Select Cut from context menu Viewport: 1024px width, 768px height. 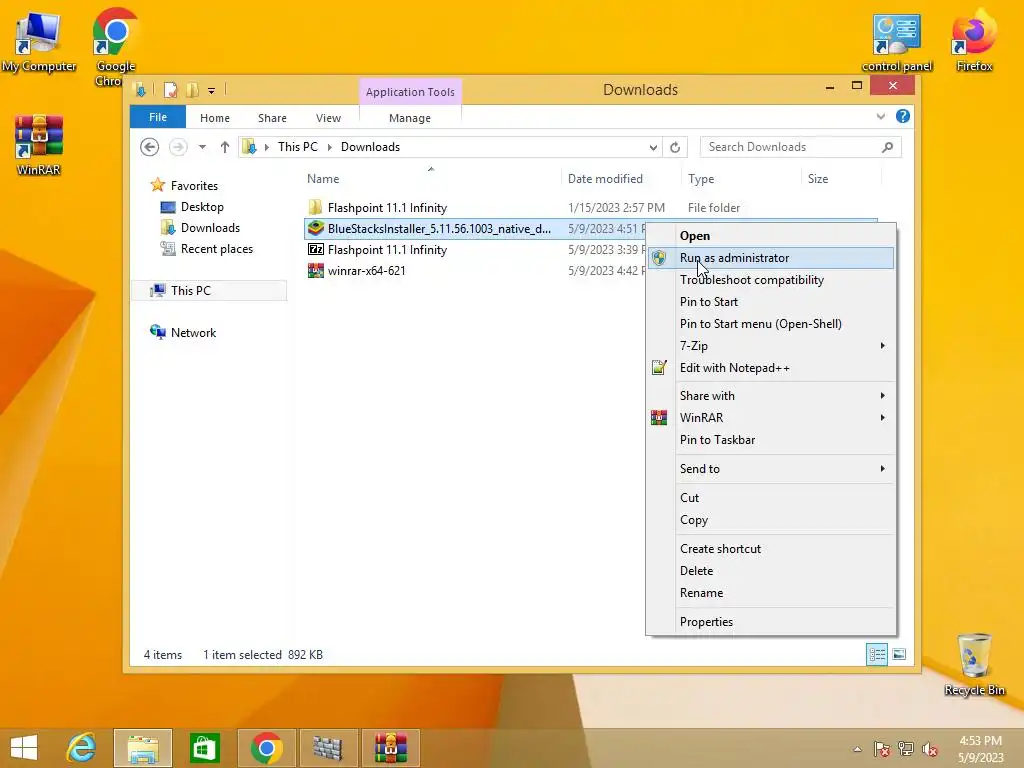771,498
